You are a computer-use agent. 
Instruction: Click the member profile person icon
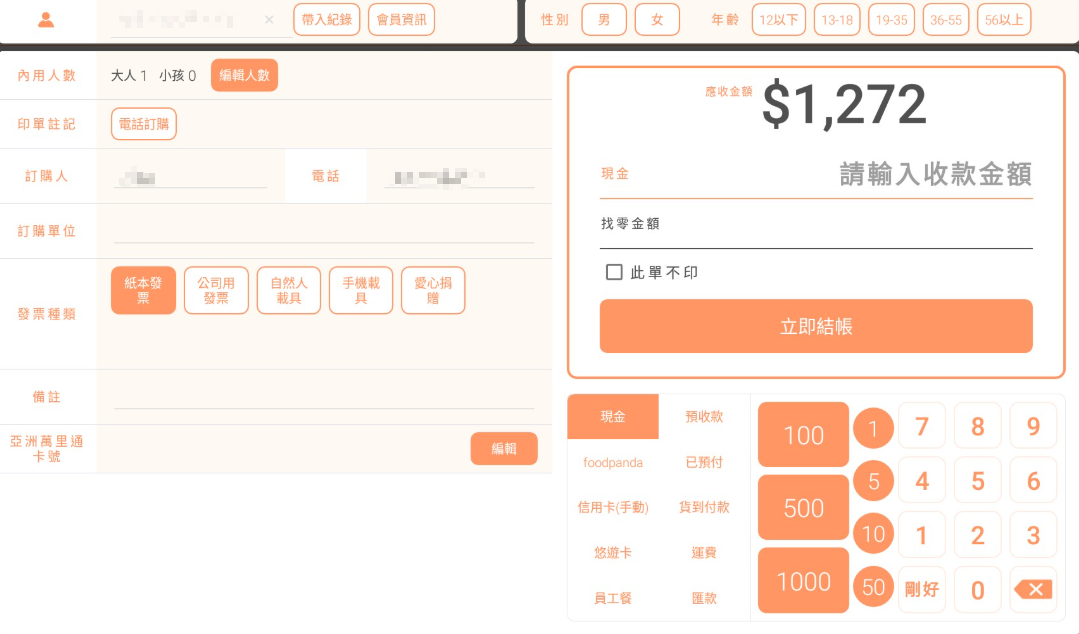46,20
